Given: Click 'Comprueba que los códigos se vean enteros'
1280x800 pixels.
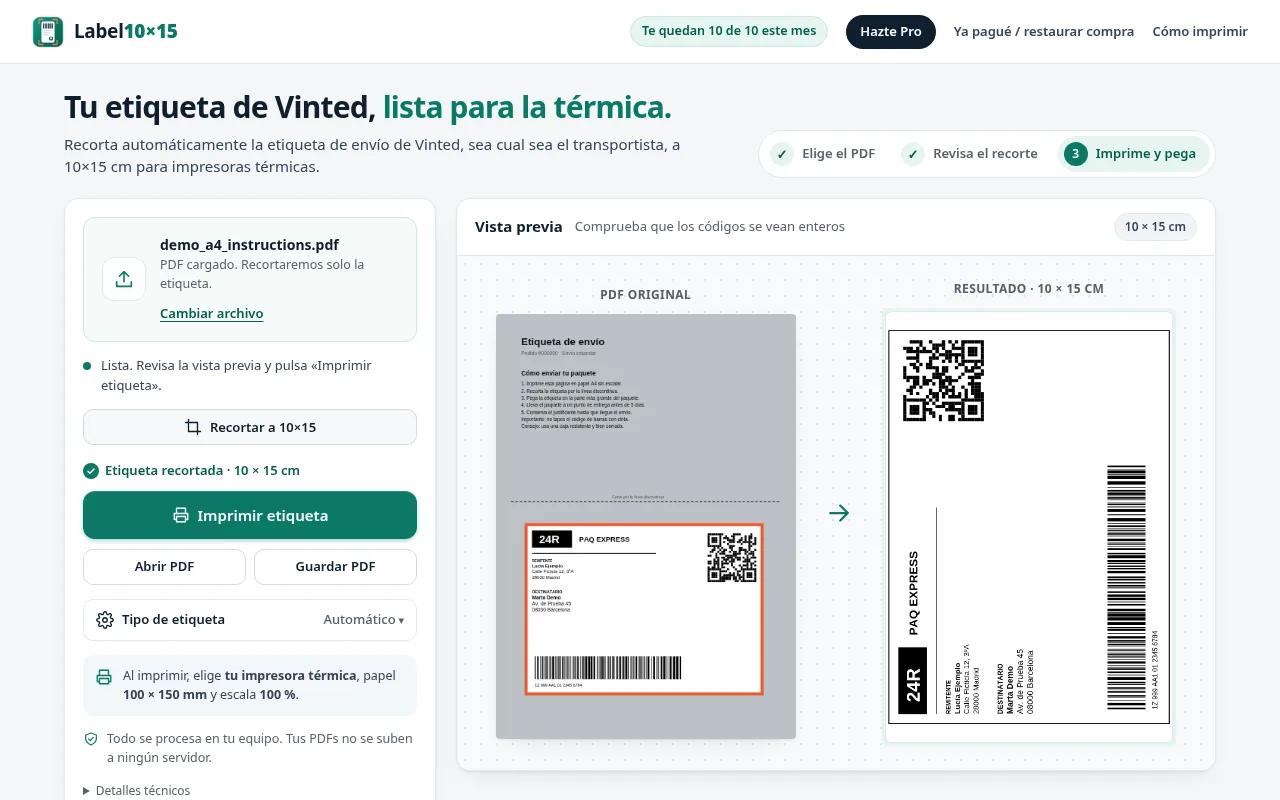Looking at the screenshot, I should click(x=710, y=227).
